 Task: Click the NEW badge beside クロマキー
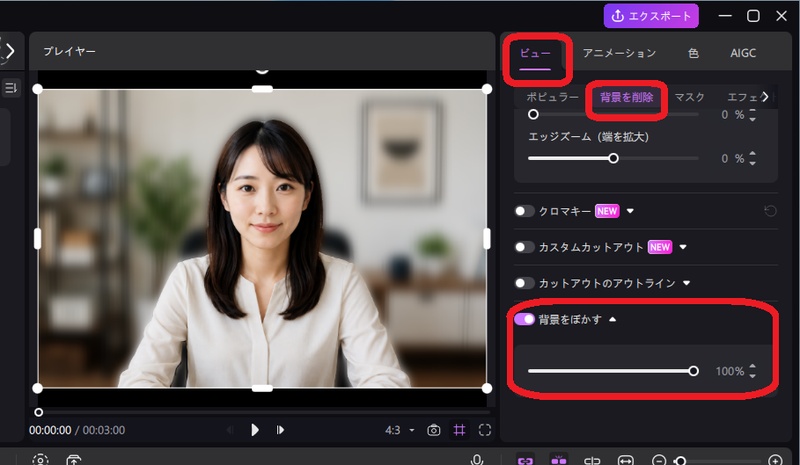pos(607,211)
